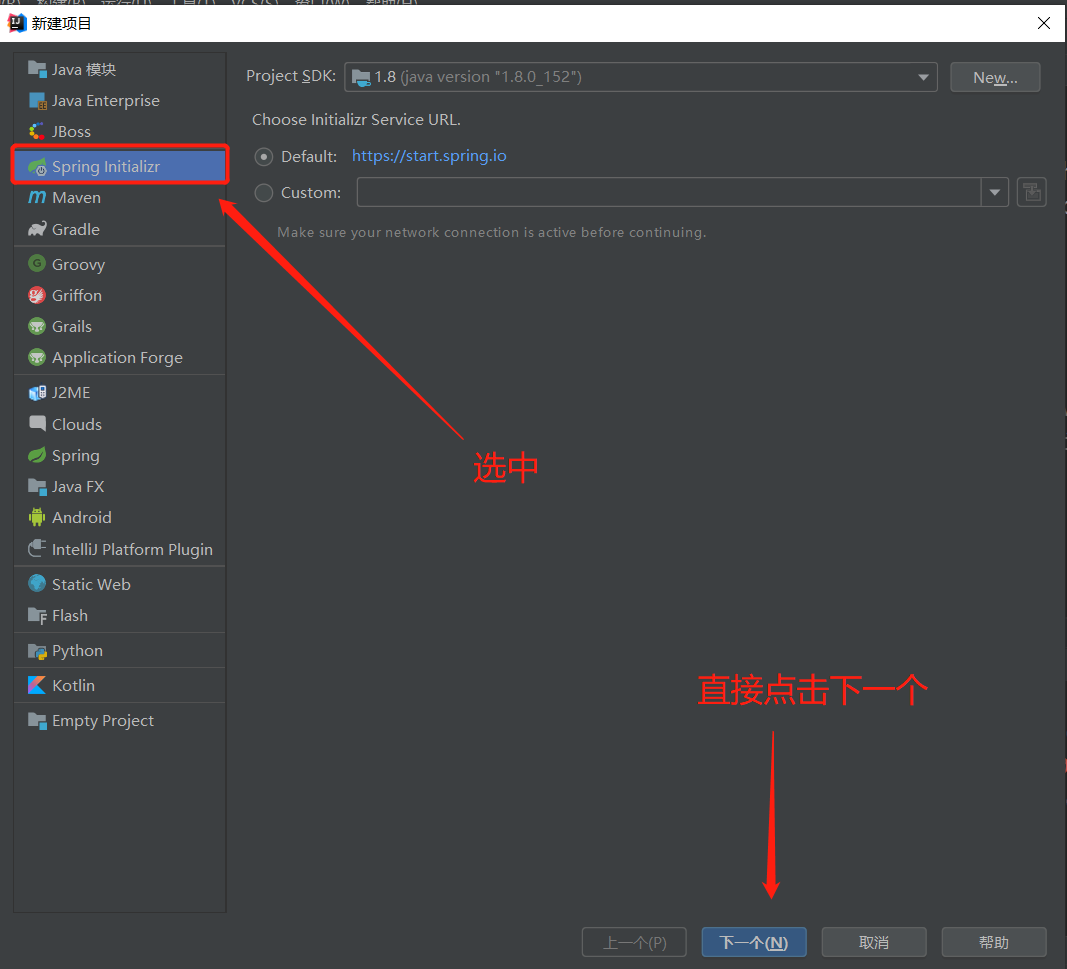
Task: Select IntelliJ Platform Plugin label
Action: 132,550
